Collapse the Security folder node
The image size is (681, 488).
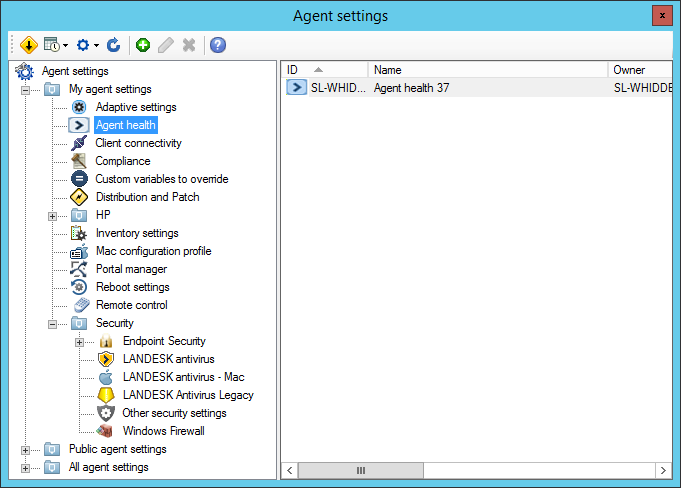[52, 324]
